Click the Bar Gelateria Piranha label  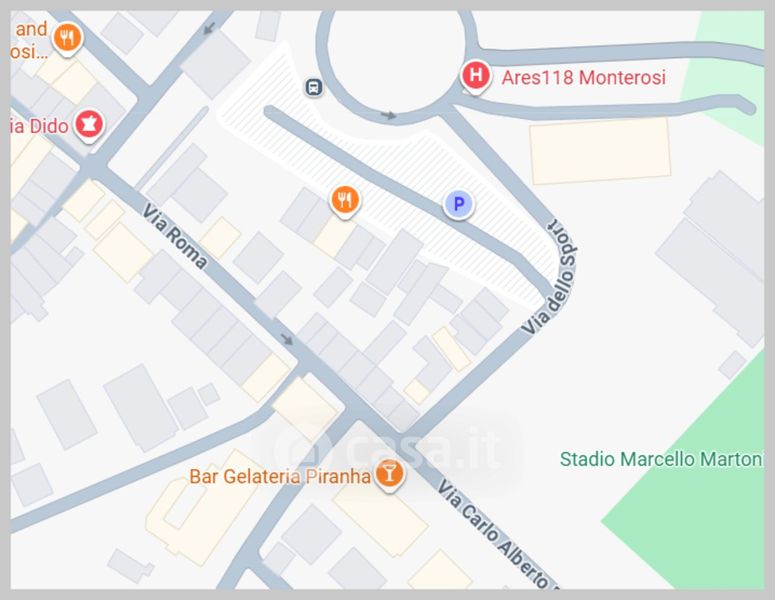280,476
